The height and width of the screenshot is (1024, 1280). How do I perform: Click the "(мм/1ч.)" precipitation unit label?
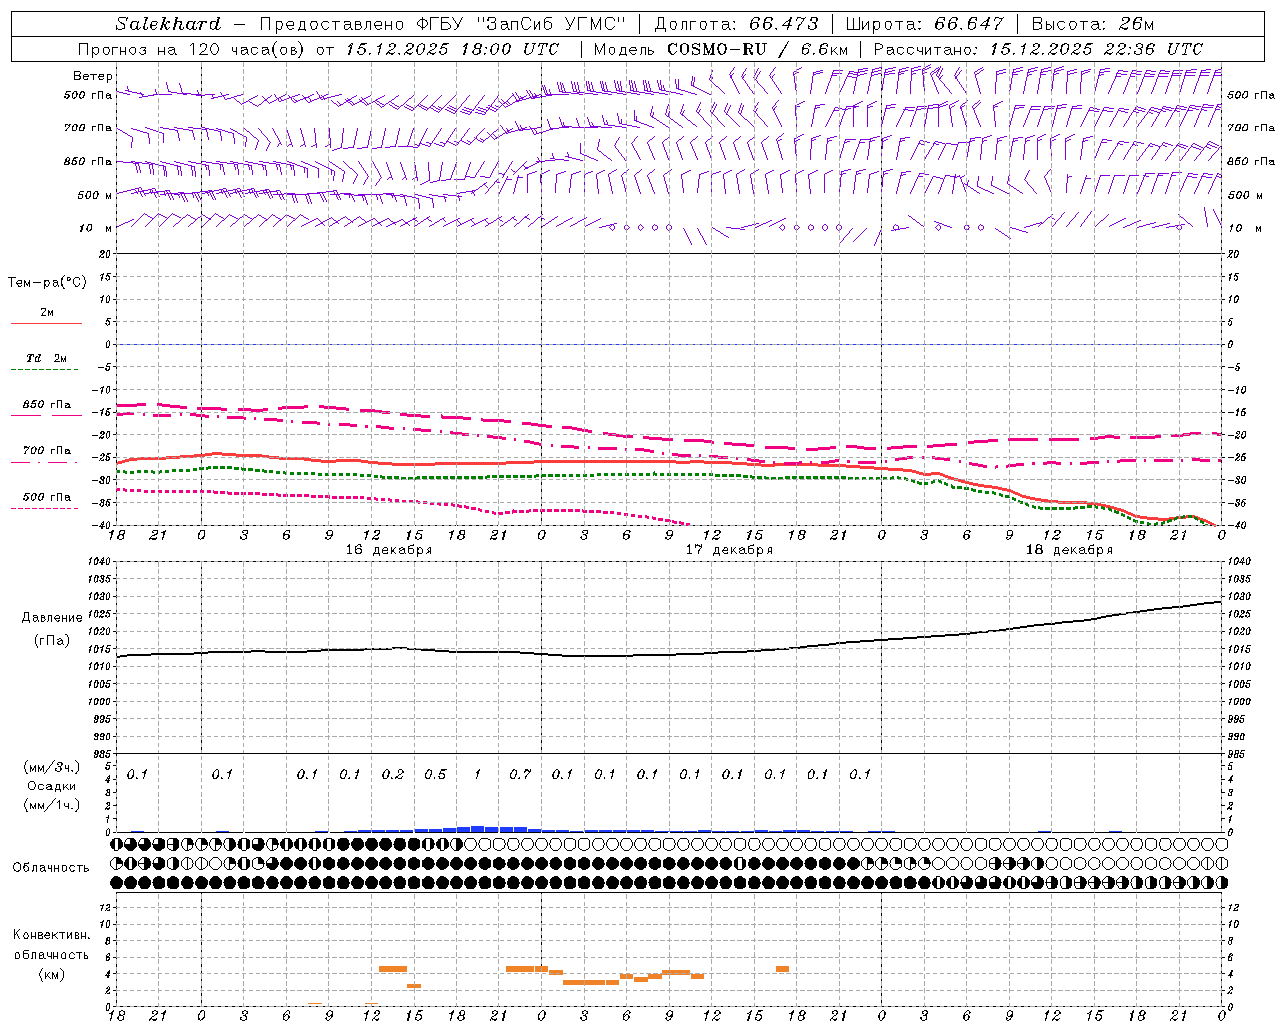[52, 805]
